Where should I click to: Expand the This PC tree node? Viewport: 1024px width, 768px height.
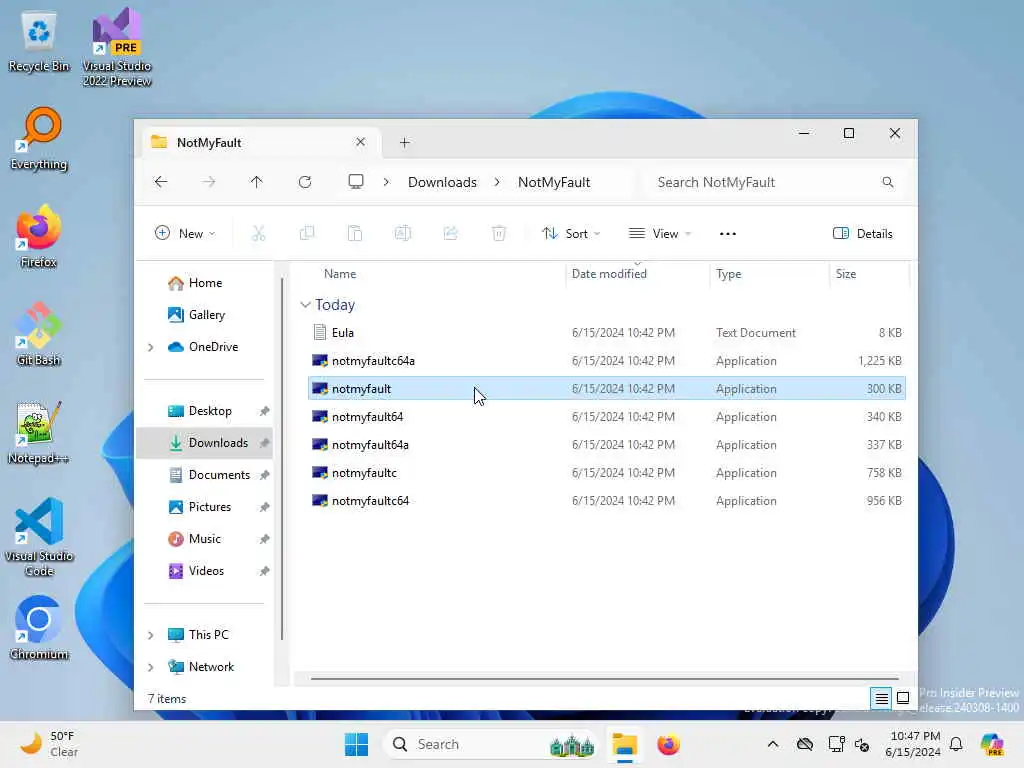coord(151,635)
